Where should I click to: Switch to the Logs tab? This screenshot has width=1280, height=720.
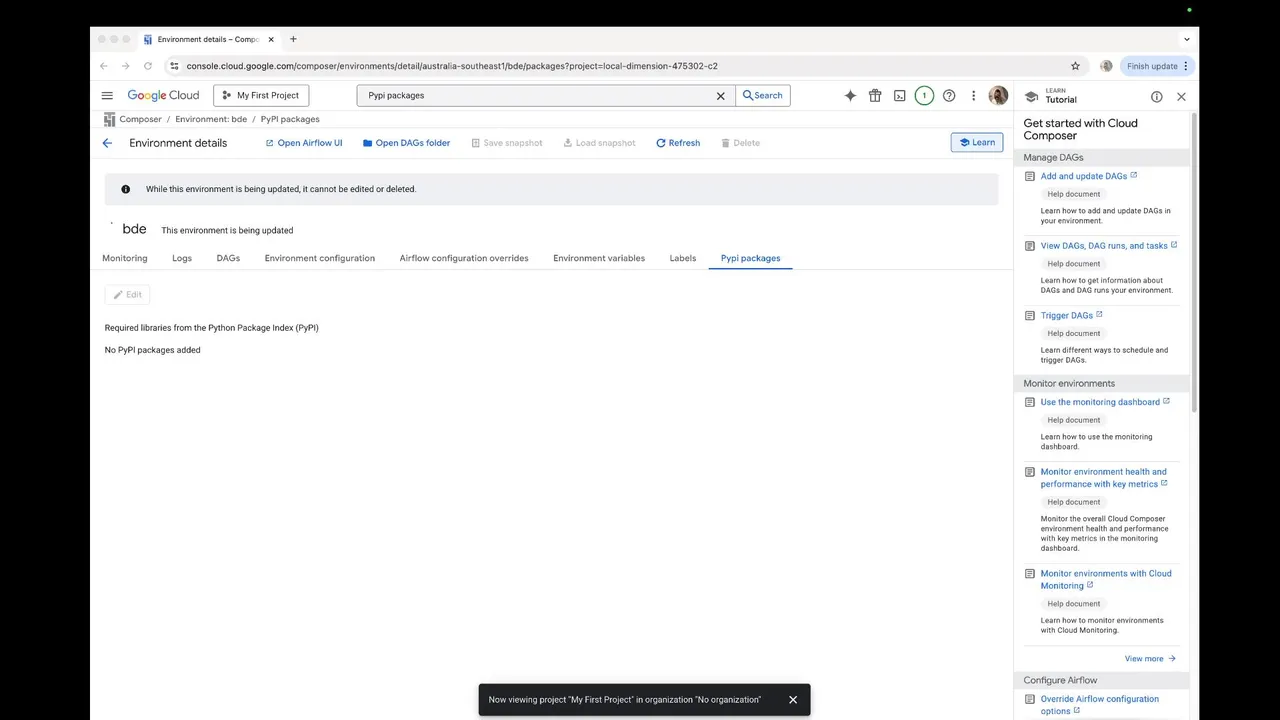[182, 258]
